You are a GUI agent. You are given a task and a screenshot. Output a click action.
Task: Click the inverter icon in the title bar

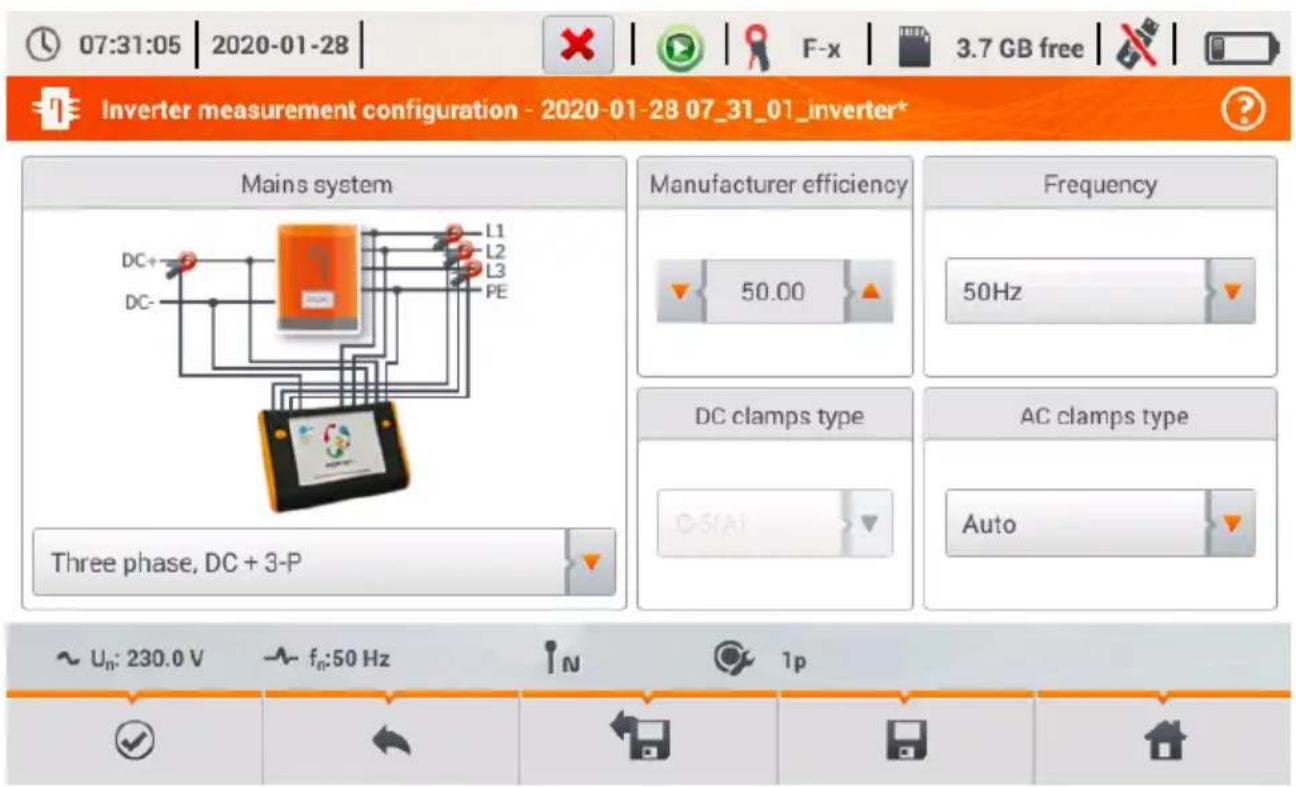coord(56,108)
